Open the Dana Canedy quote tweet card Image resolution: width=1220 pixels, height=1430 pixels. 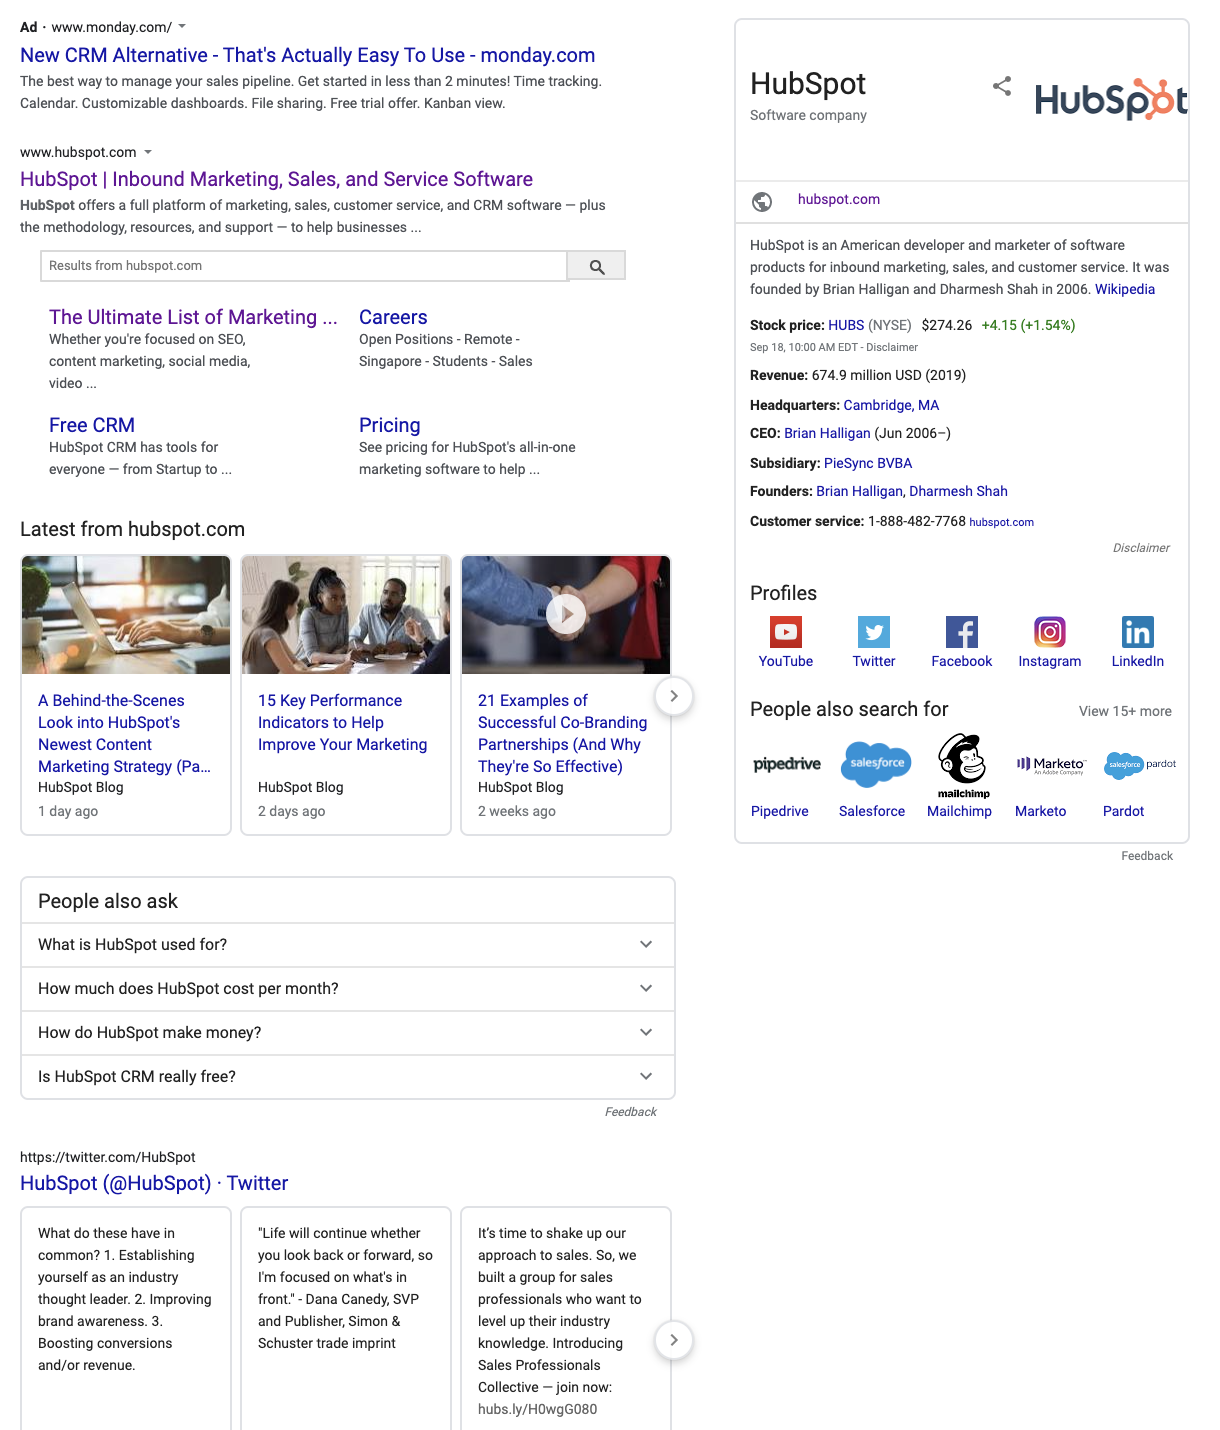pyautogui.click(x=346, y=1318)
